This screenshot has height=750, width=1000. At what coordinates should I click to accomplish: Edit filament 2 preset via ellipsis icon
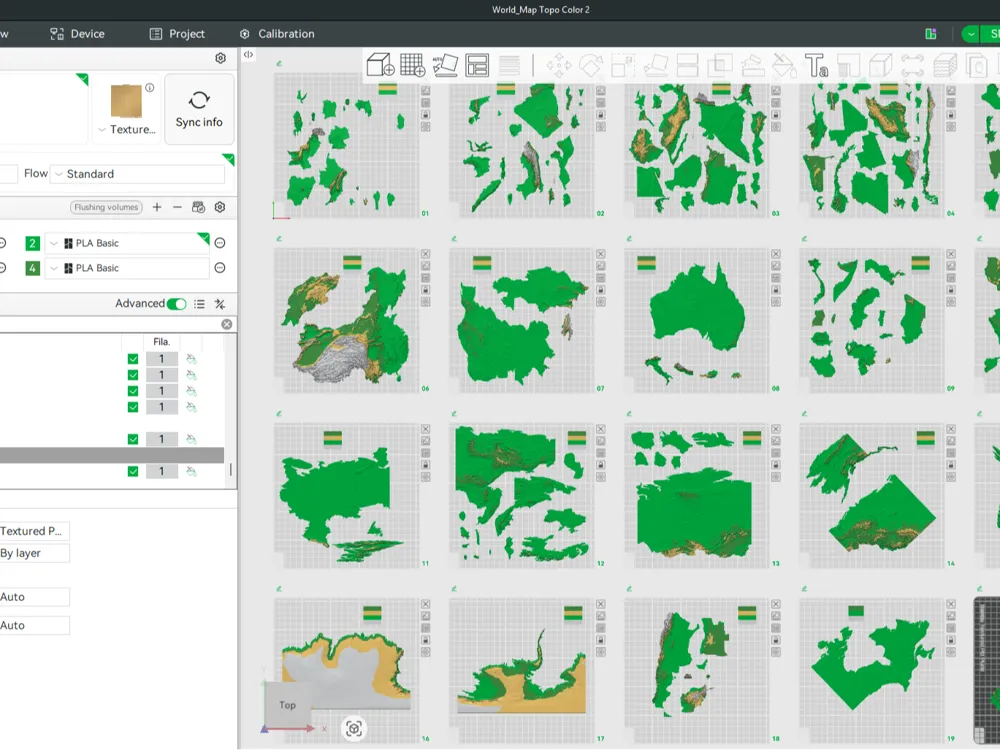[x=220, y=243]
